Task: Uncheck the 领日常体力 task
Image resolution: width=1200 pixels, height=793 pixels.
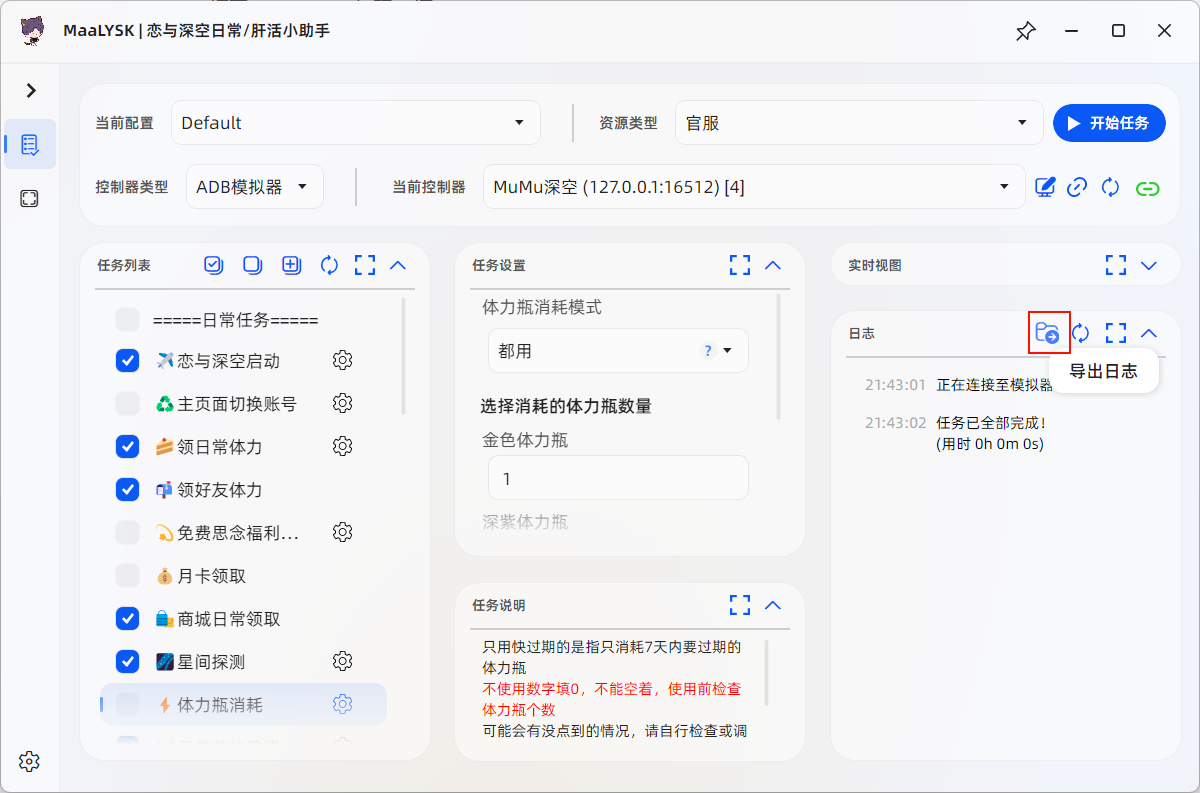Action: pyautogui.click(x=127, y=446)
